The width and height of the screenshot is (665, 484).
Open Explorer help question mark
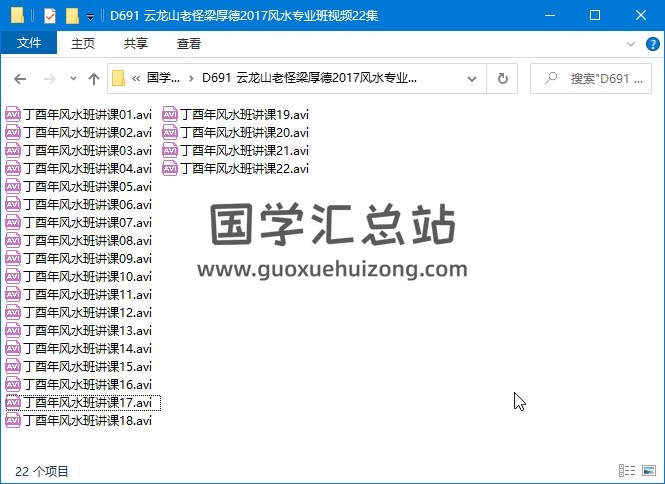pyautogui.click(x=652, y=44)
